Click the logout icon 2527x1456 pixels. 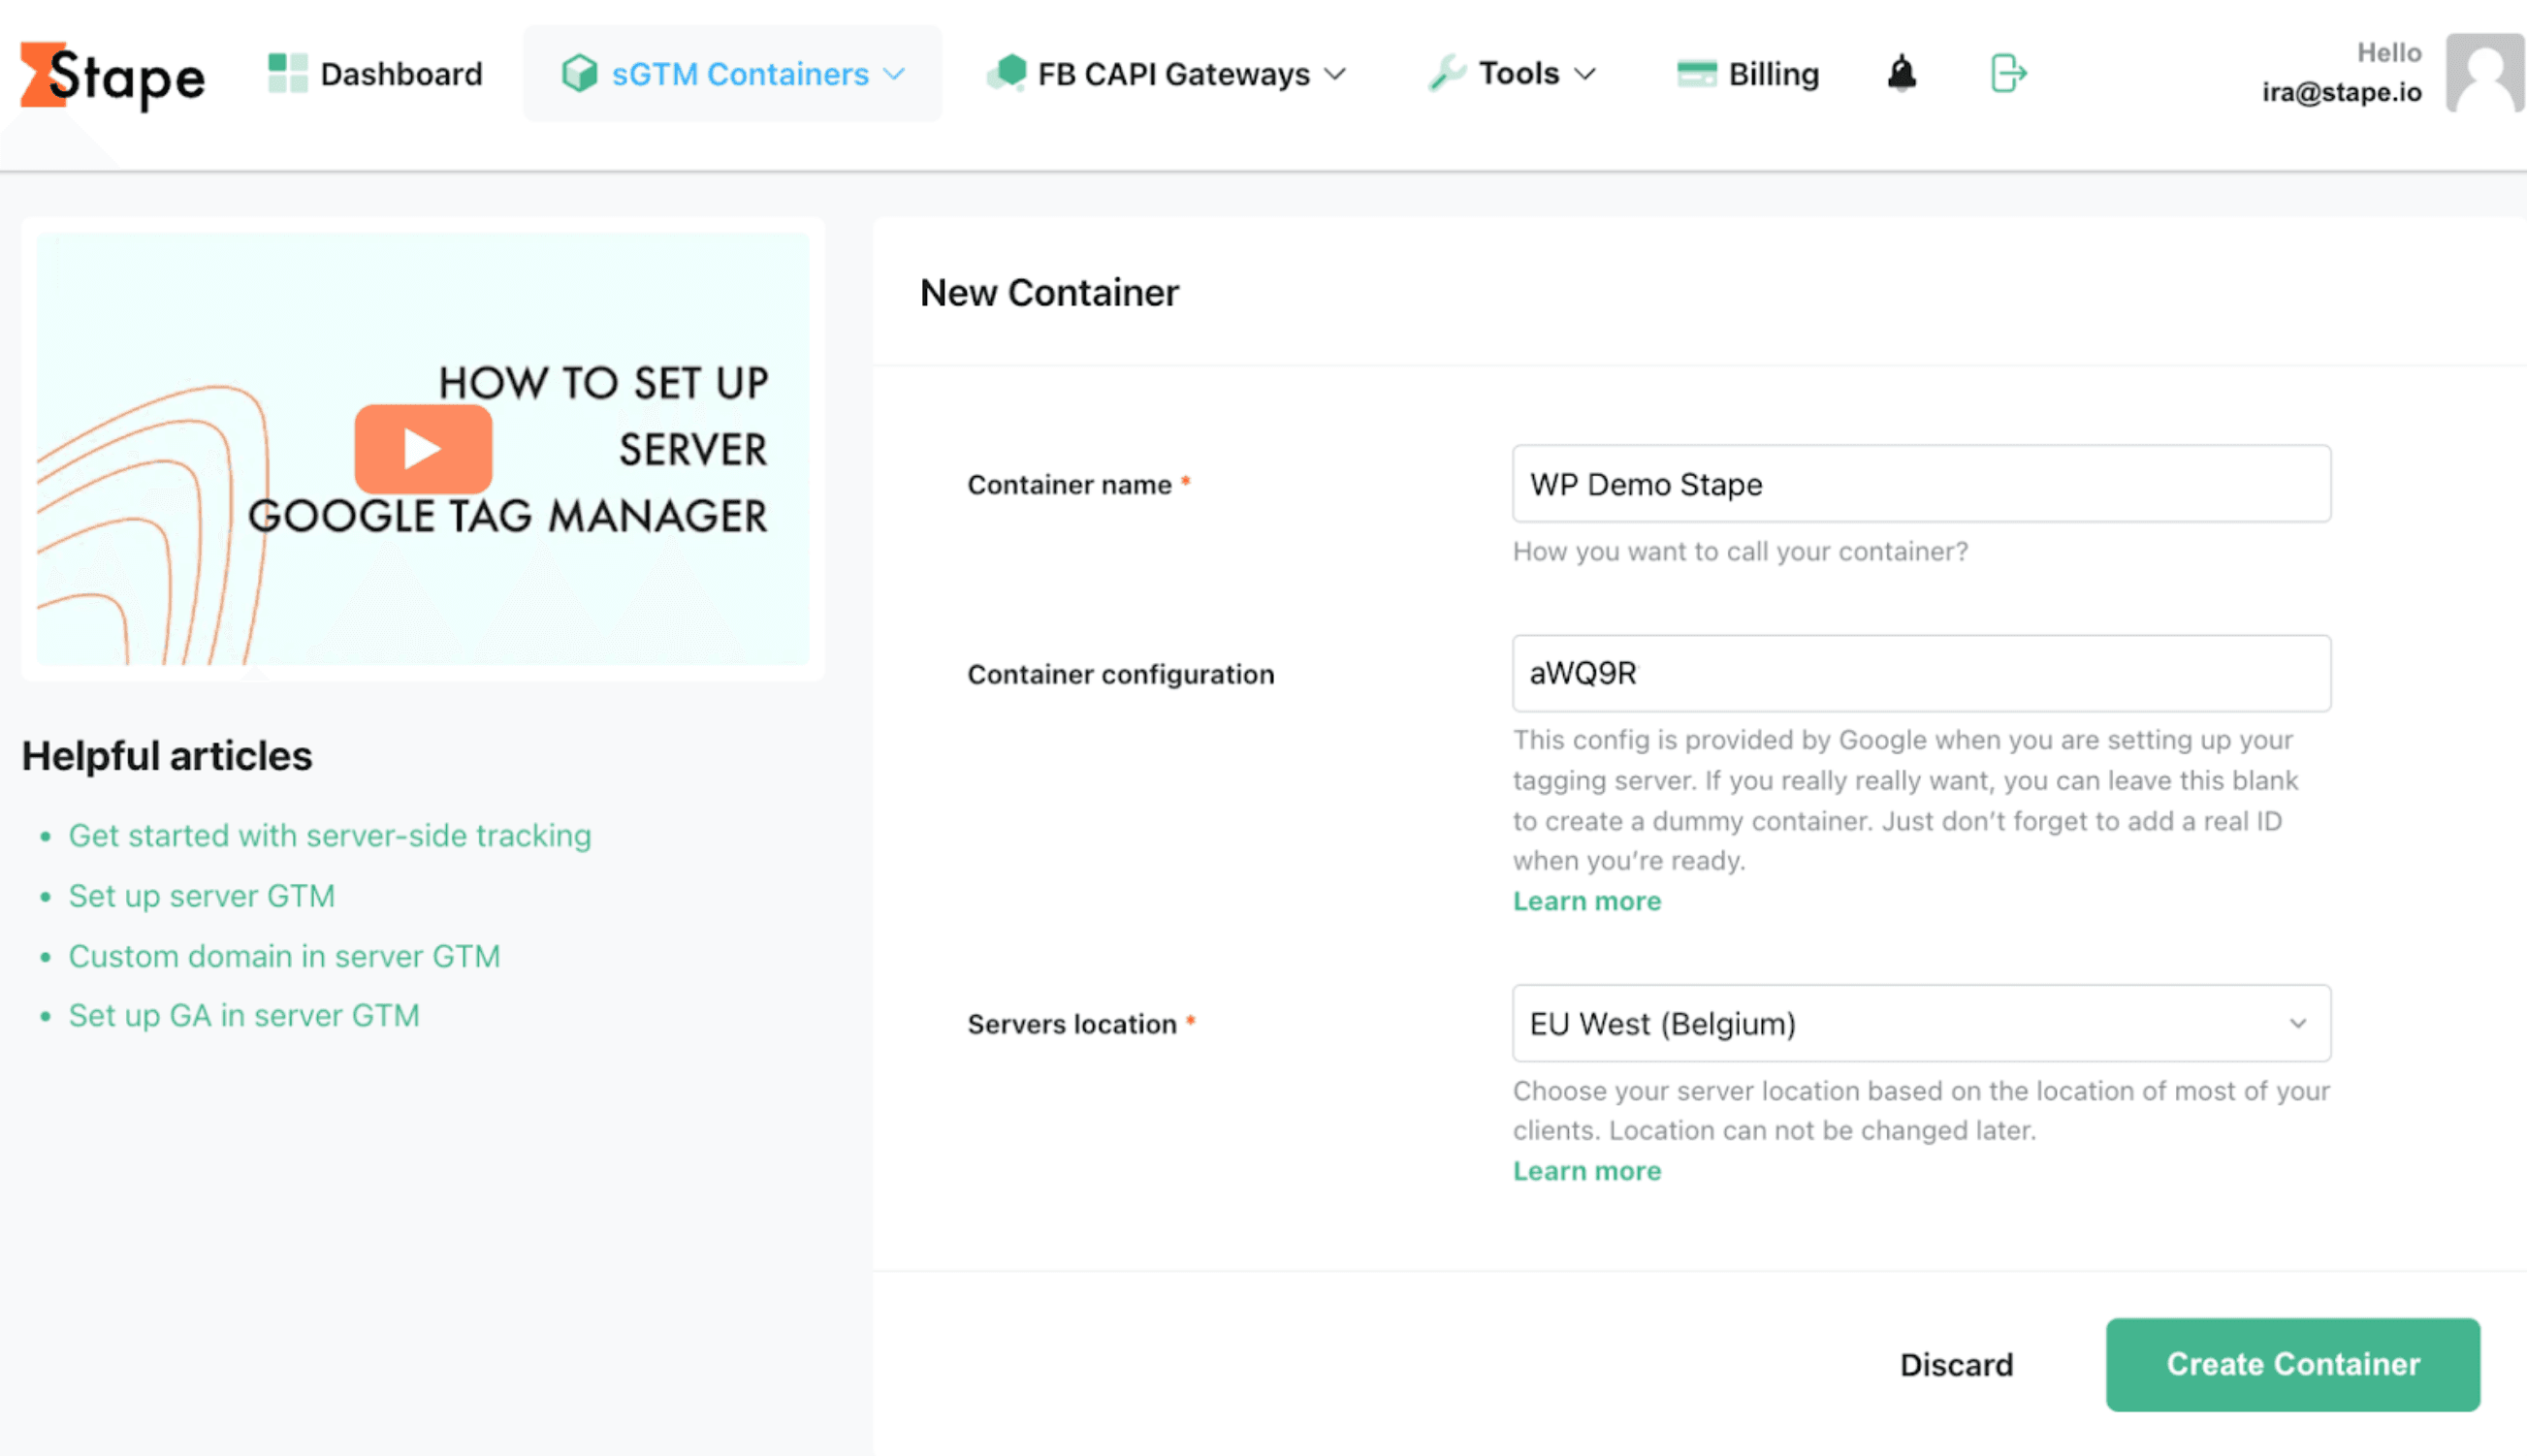(x=2008, y=74)
